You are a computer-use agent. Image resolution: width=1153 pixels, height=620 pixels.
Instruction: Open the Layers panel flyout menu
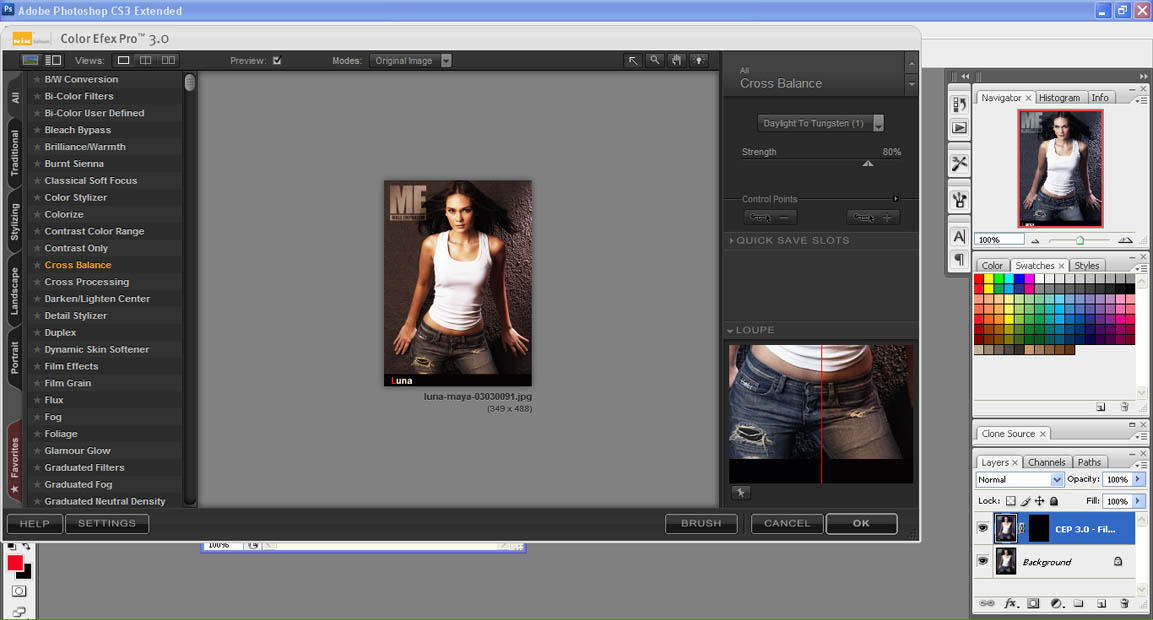pos(1141,465)
